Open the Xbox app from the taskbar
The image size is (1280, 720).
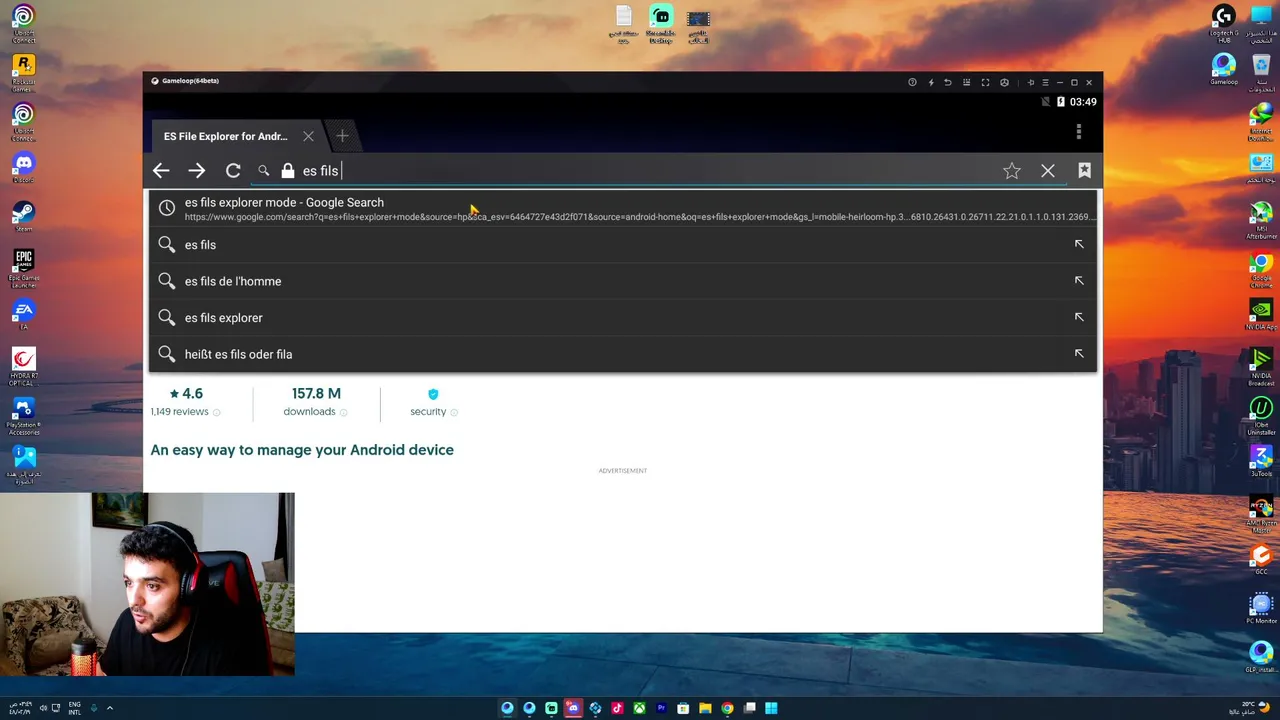click(x=639, y=708)
